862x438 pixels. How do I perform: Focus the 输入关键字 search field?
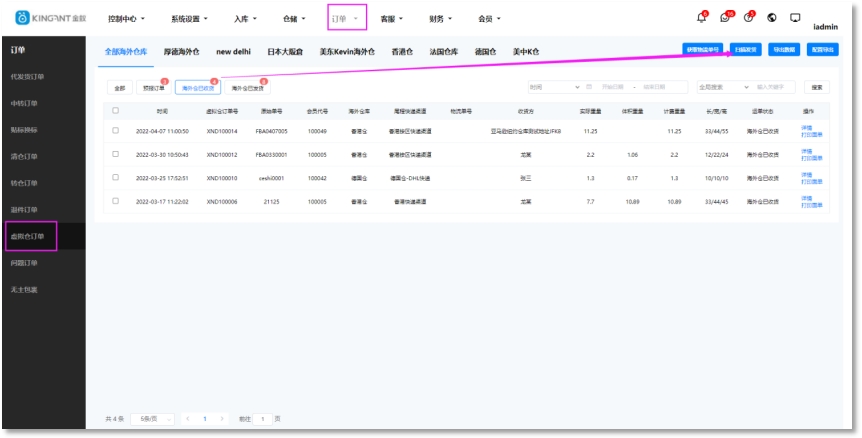coord(775,87)
